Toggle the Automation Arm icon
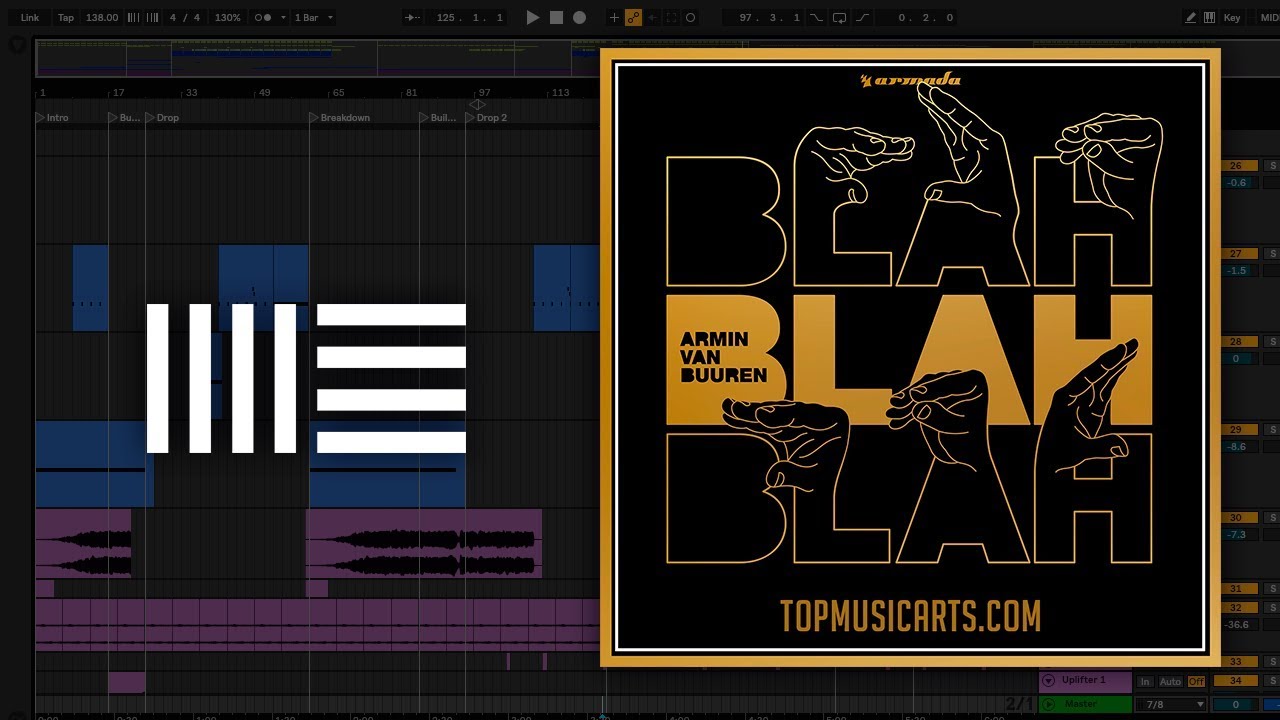This screenshot has height=720, width=1280. [x=633, y=18]
